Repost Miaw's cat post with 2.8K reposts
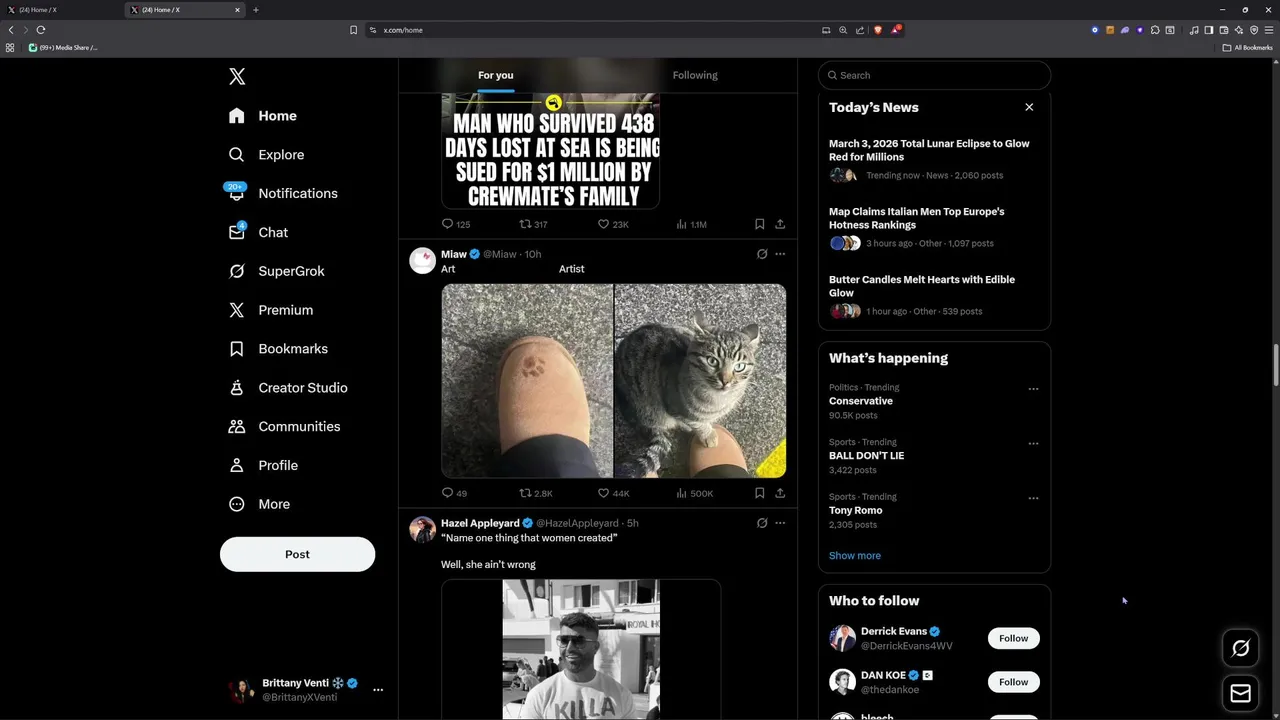Image resolution: width=1280 pixels, height=720 pixels. click(x=525, y=493)
